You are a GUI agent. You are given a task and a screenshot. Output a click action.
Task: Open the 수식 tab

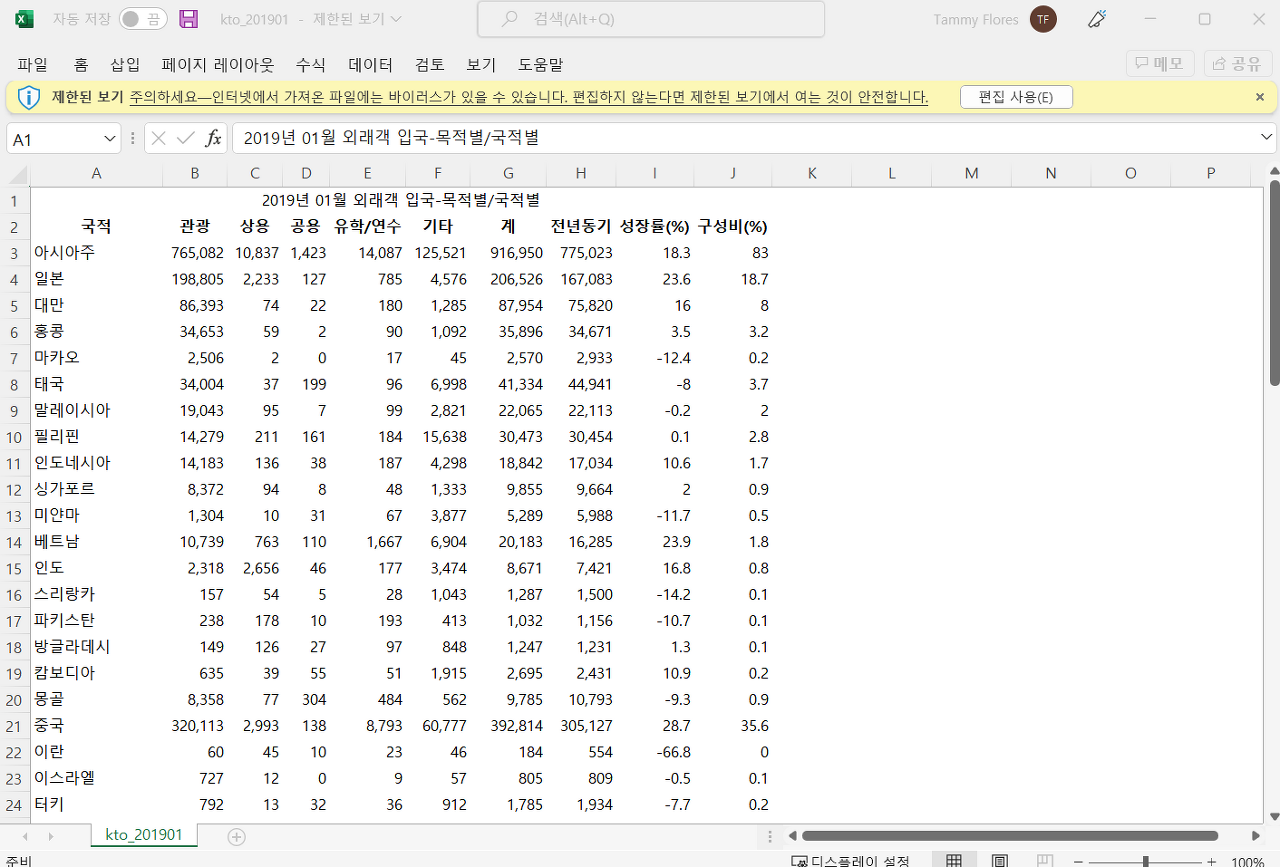coord(310,64)
